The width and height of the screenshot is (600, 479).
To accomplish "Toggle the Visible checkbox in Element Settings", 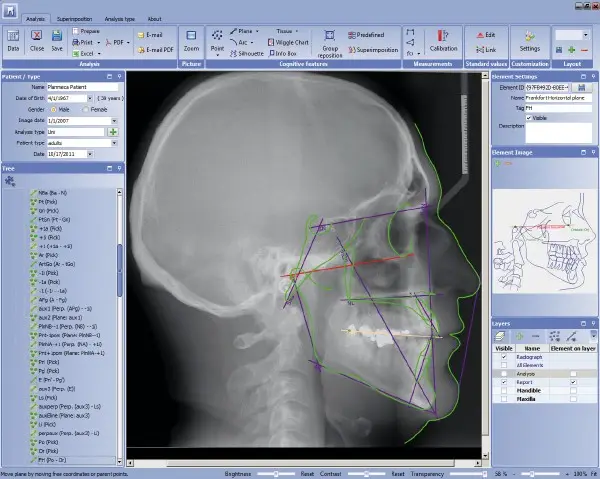I will [529, 117].
